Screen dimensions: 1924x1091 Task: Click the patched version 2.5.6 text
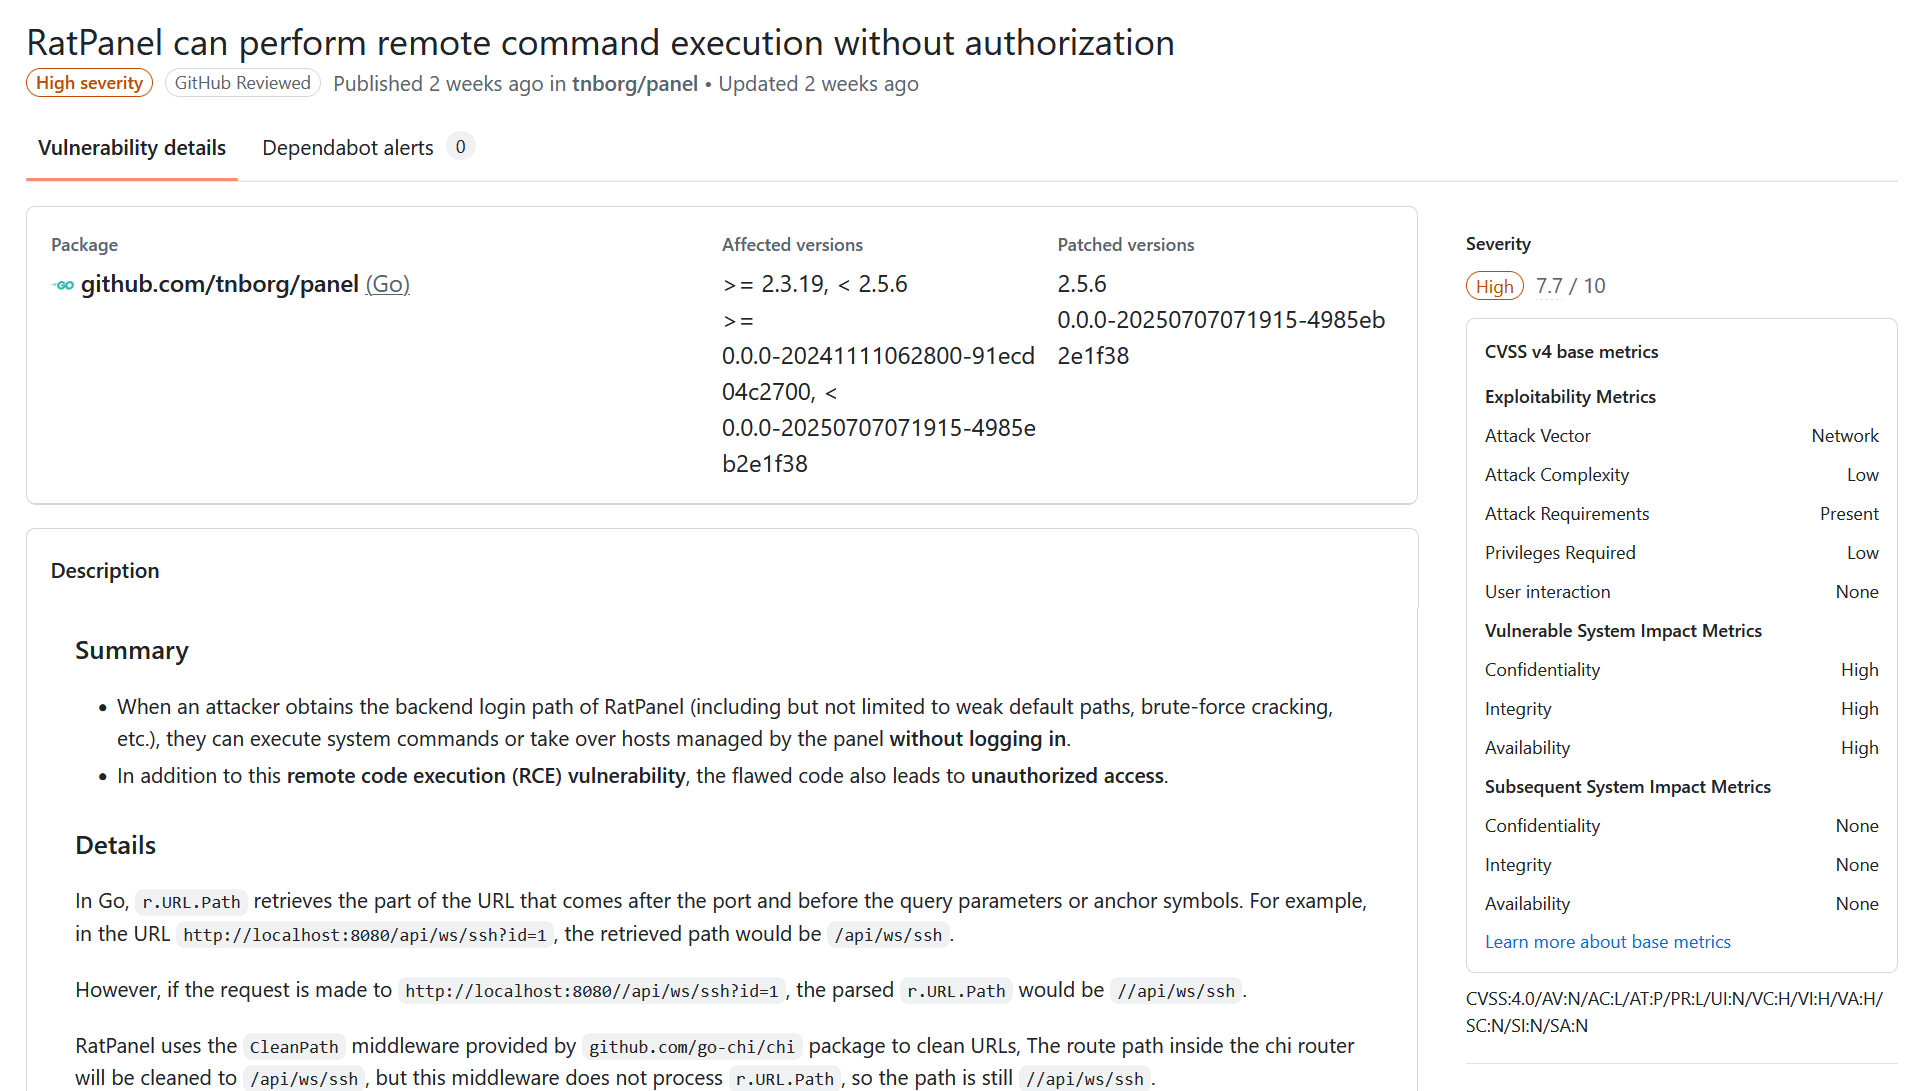[1081, 284]
